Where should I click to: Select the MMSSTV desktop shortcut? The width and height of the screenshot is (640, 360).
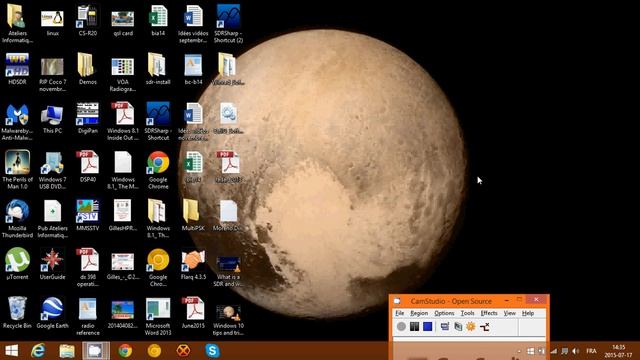pyautogui.click(x=87, y=216)
